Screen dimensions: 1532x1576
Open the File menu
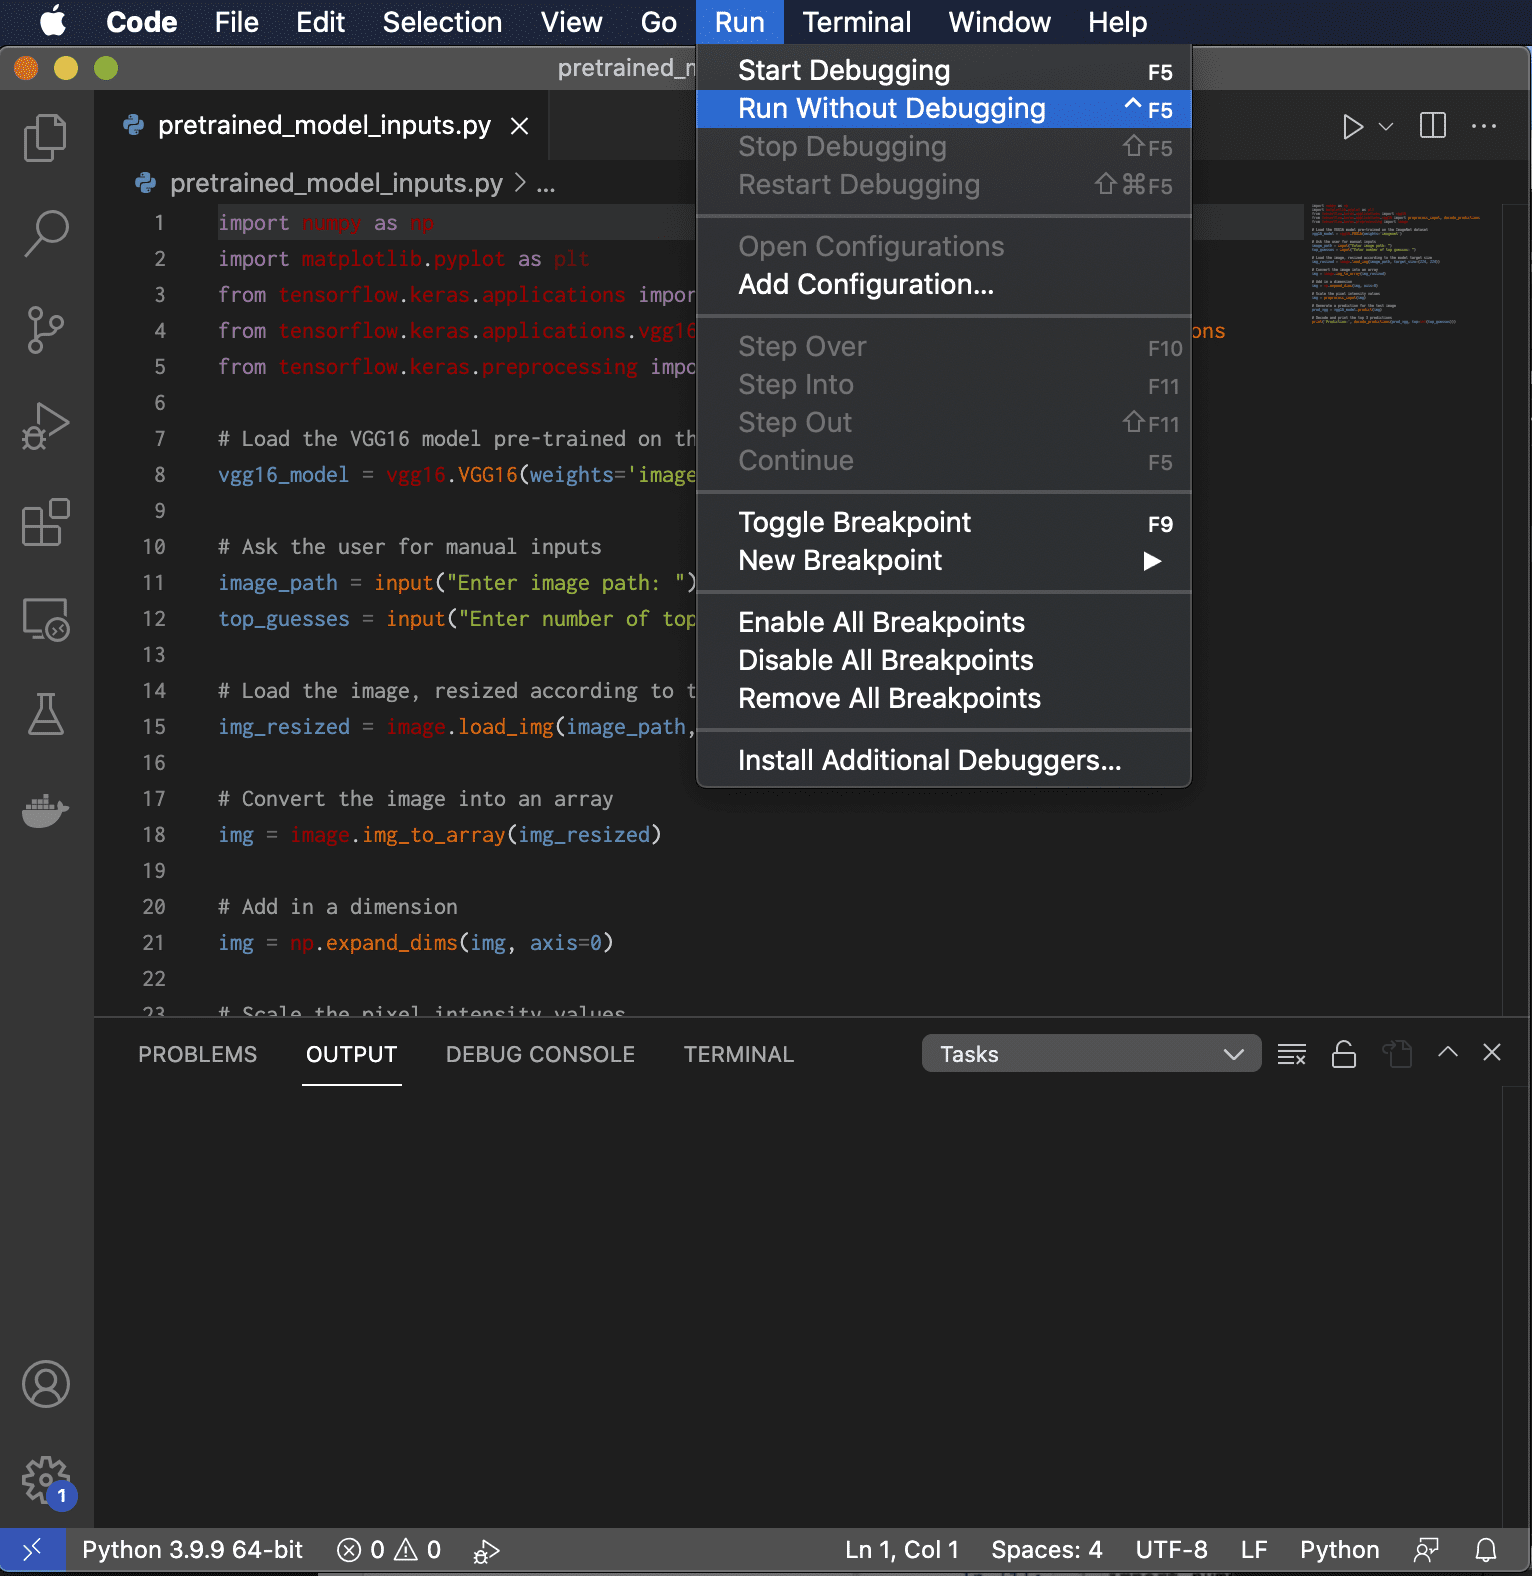tap(236, 22)
